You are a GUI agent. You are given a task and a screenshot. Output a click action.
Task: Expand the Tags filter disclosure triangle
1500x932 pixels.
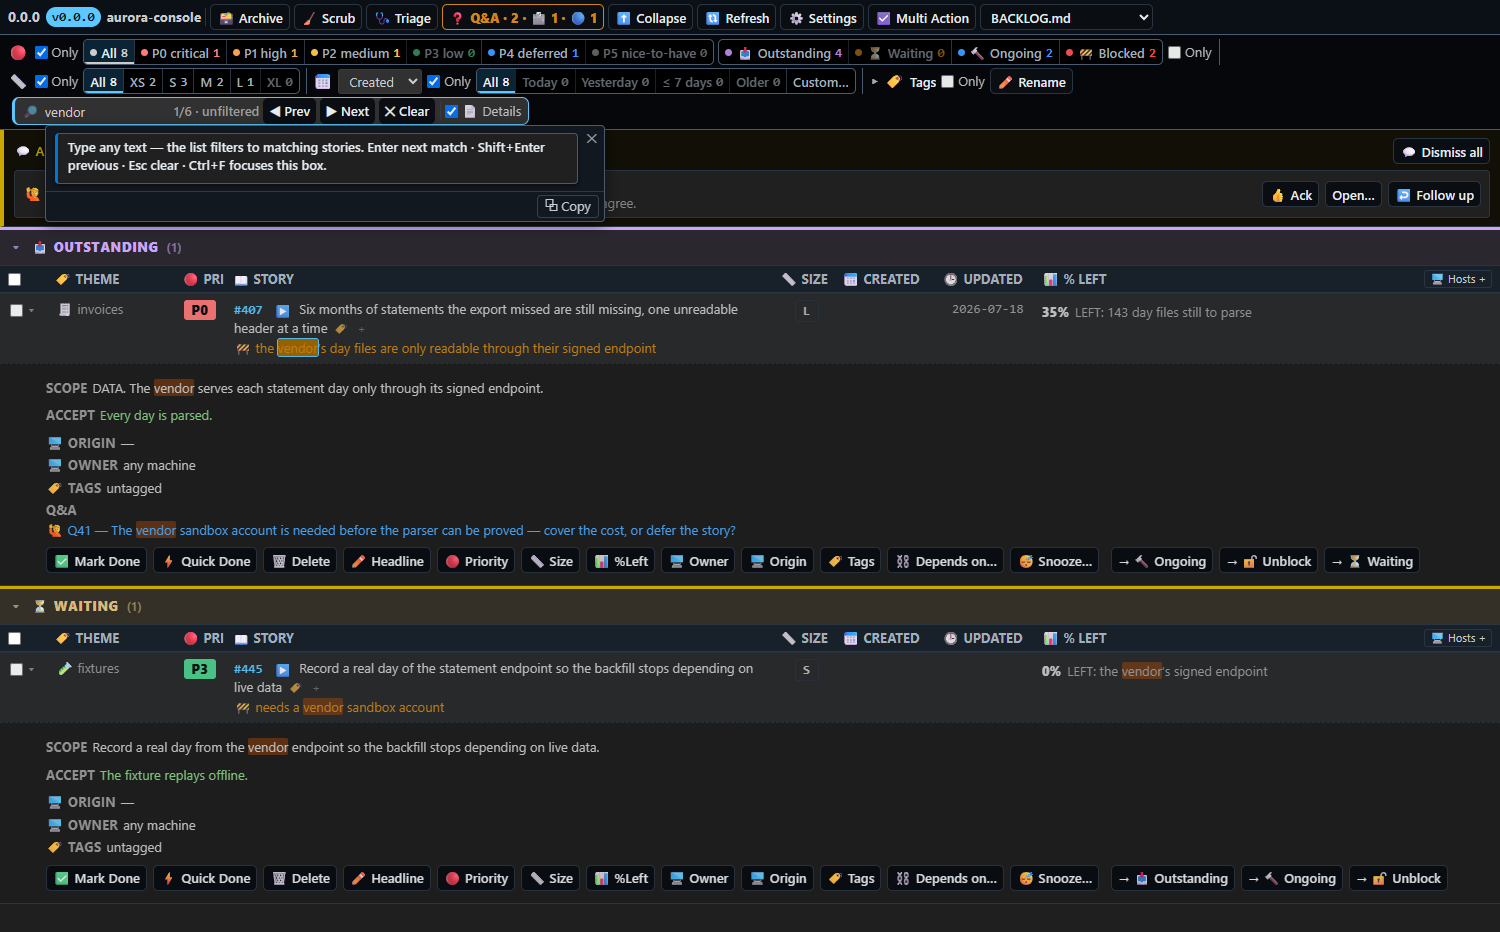(875, 82)
